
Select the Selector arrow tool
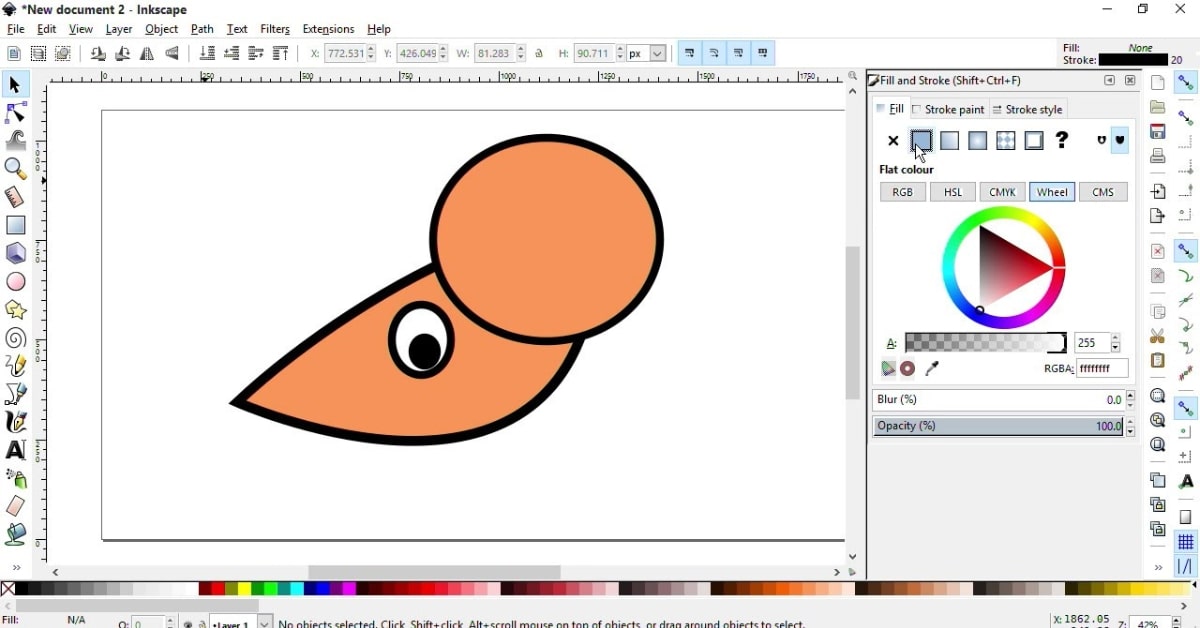[15, 85]
